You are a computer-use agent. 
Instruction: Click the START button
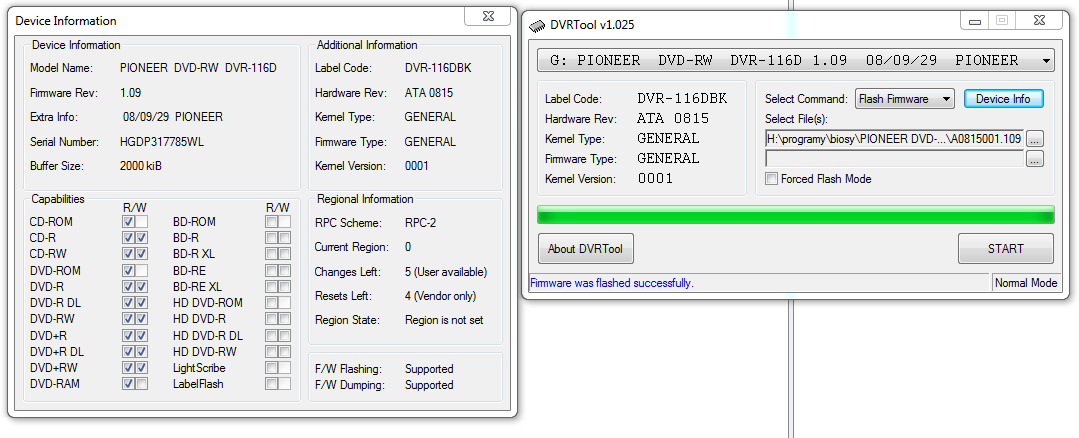coord(1005,249)
